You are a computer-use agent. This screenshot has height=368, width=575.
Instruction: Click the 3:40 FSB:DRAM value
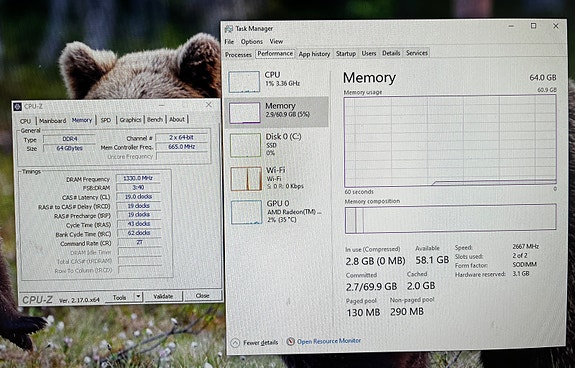(x=138, y=187)
